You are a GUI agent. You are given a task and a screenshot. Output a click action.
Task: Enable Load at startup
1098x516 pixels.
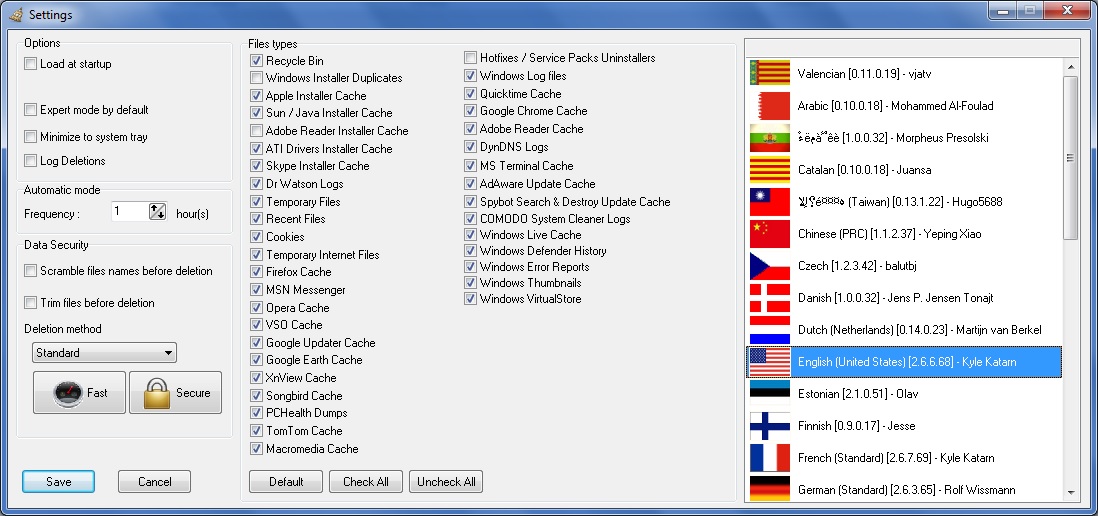point(30,64)
